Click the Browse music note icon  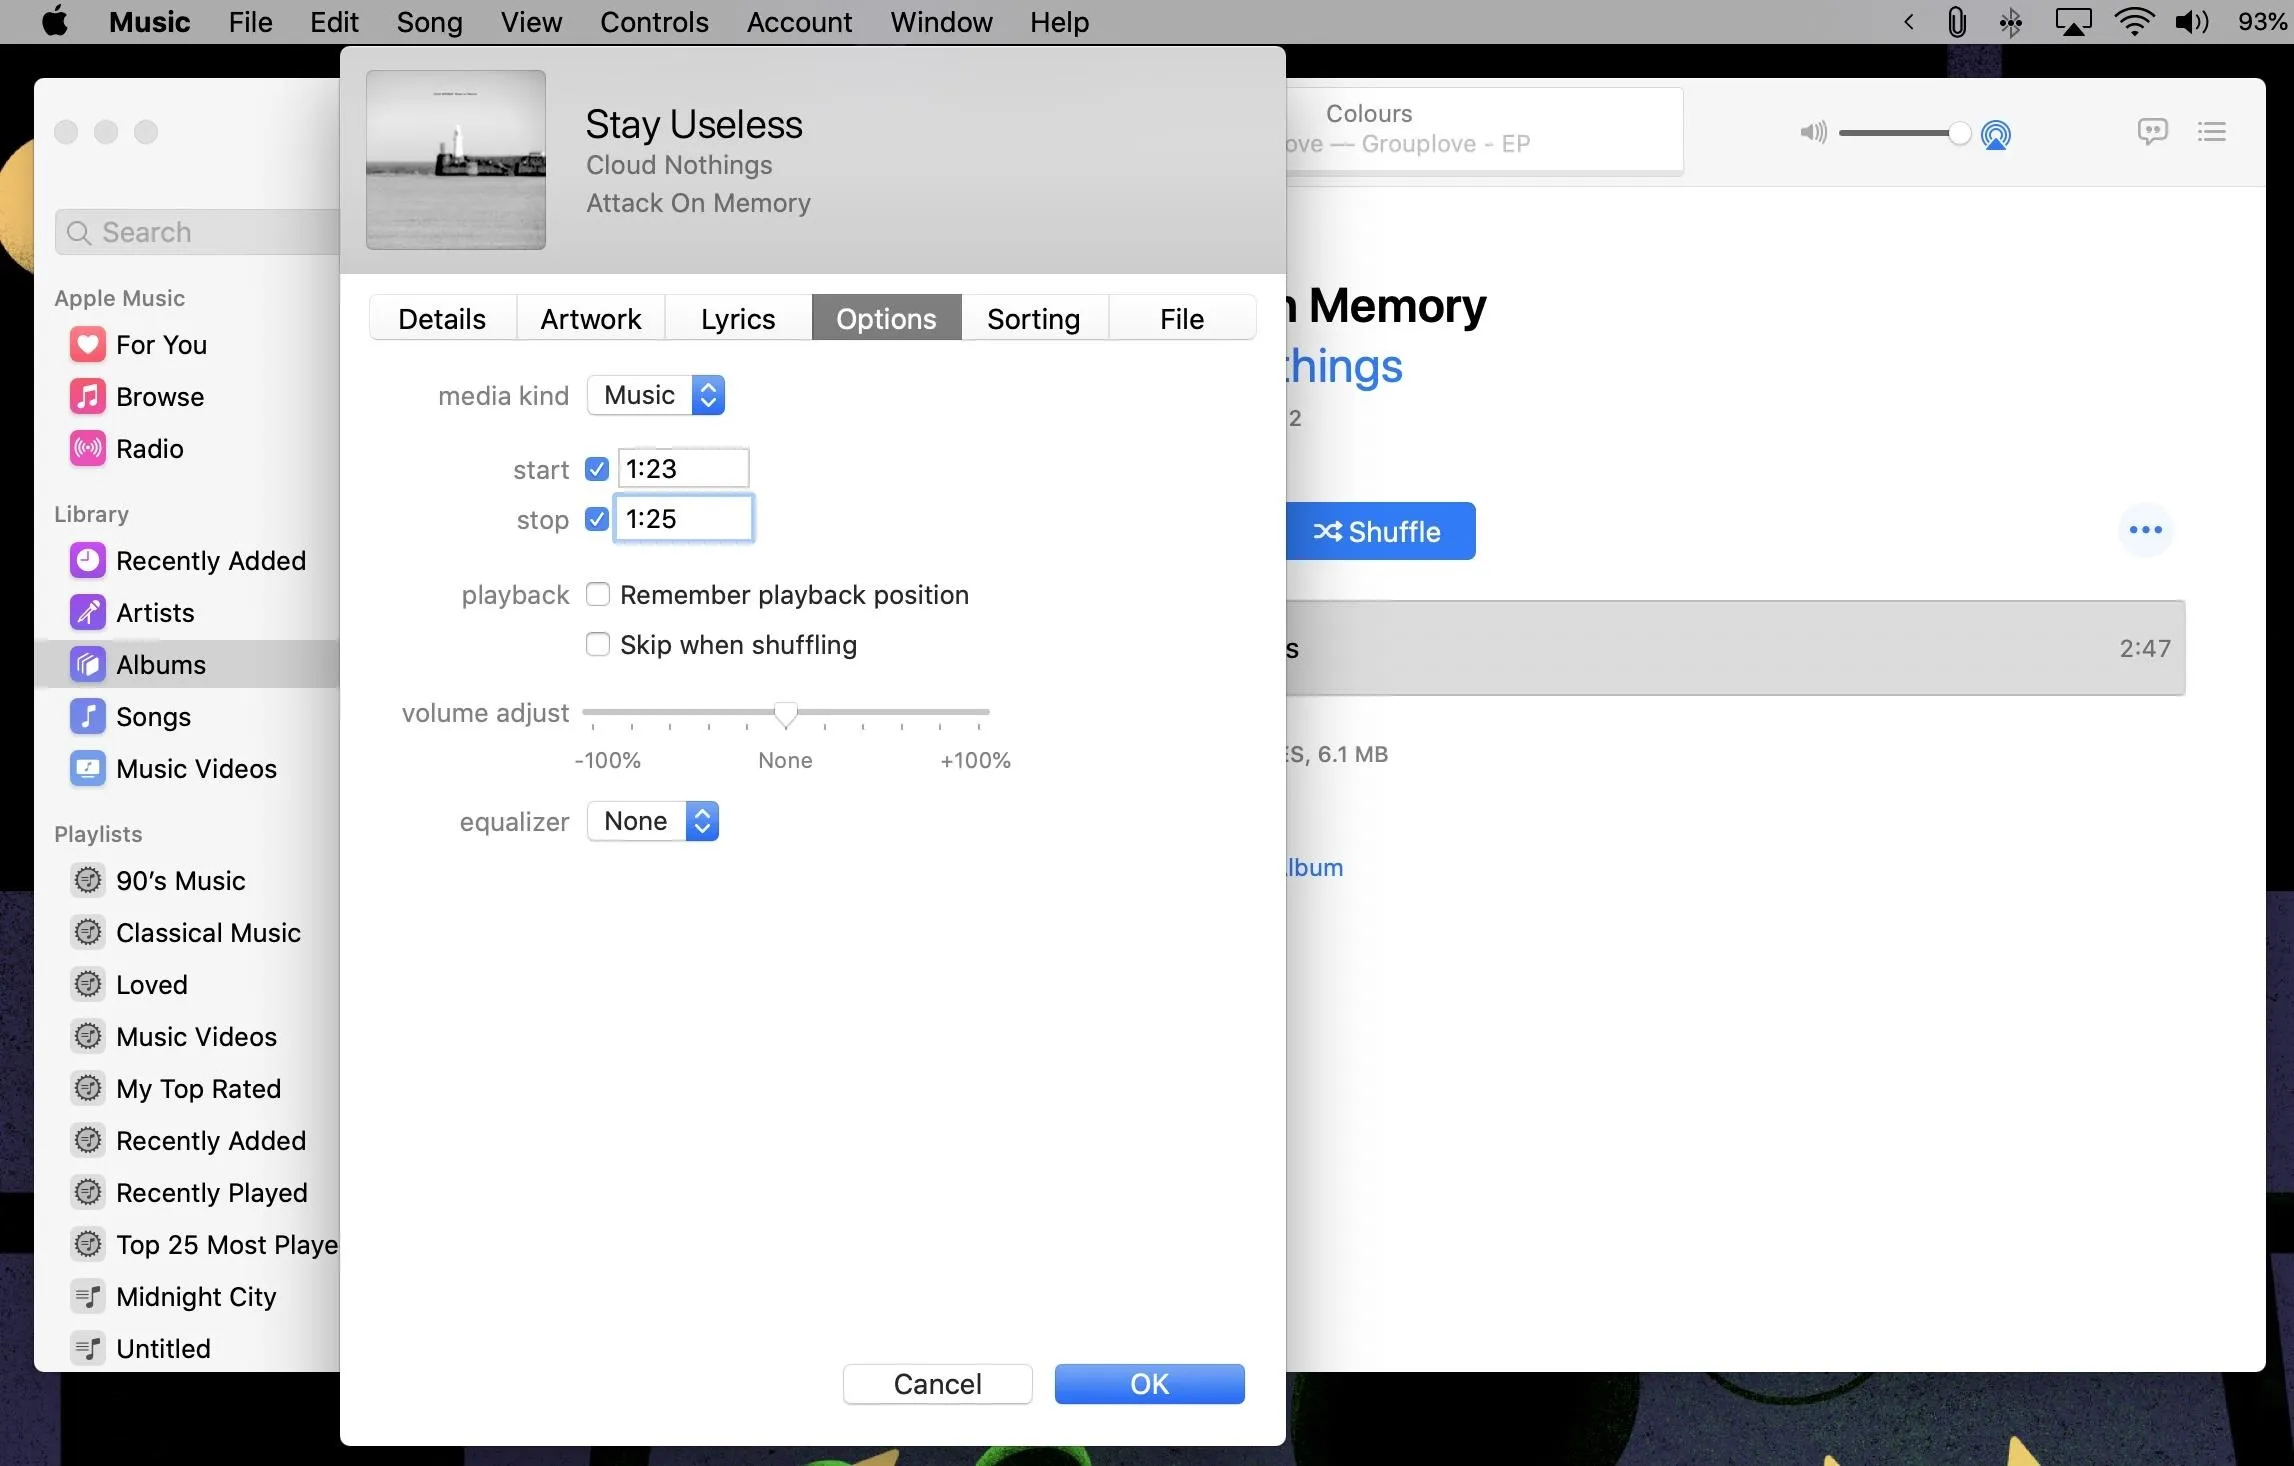(x=87, y=397)
